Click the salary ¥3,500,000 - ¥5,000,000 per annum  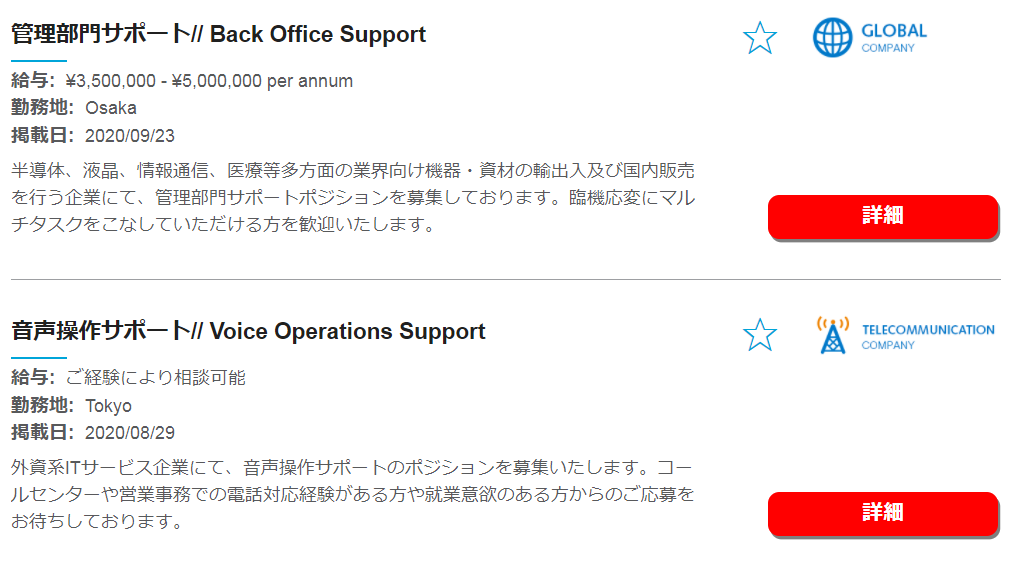pos(209,81)
